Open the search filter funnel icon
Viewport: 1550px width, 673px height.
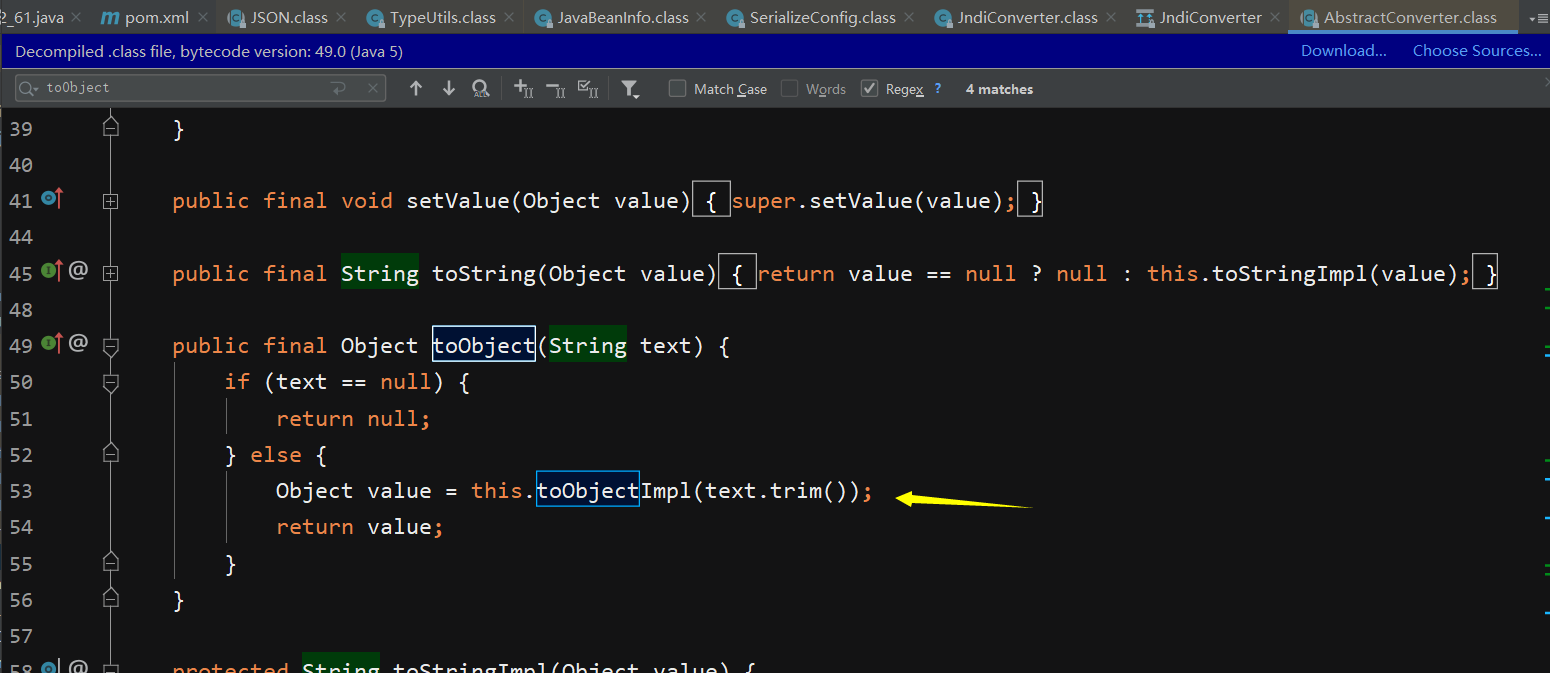pyautogui.click(x=630, y=89)
